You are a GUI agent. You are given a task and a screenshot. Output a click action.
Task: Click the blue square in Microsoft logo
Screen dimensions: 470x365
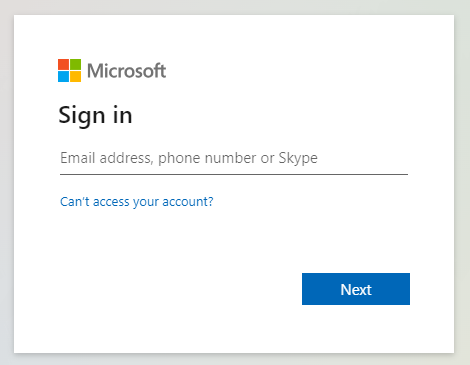point(63,76)
